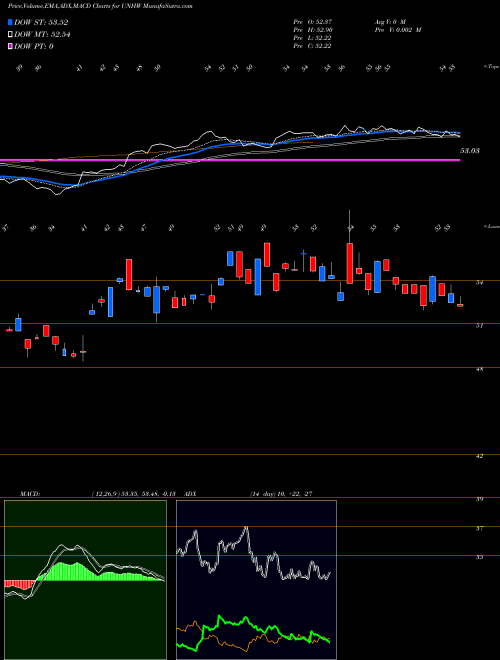Open the dark blue ADX indicator panel
The width and height of the screenshot is (500, 660).
tap(256, 580)
